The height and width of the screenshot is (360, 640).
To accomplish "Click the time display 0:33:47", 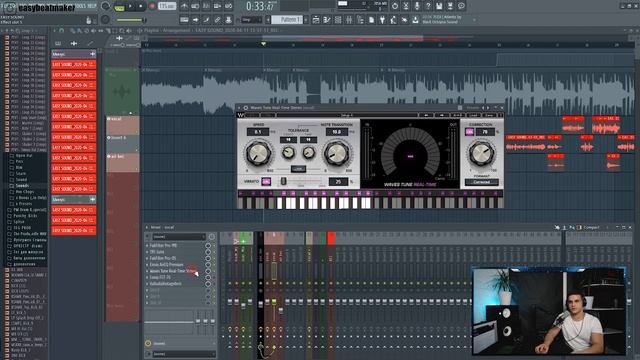I will (x=260, y=6).
